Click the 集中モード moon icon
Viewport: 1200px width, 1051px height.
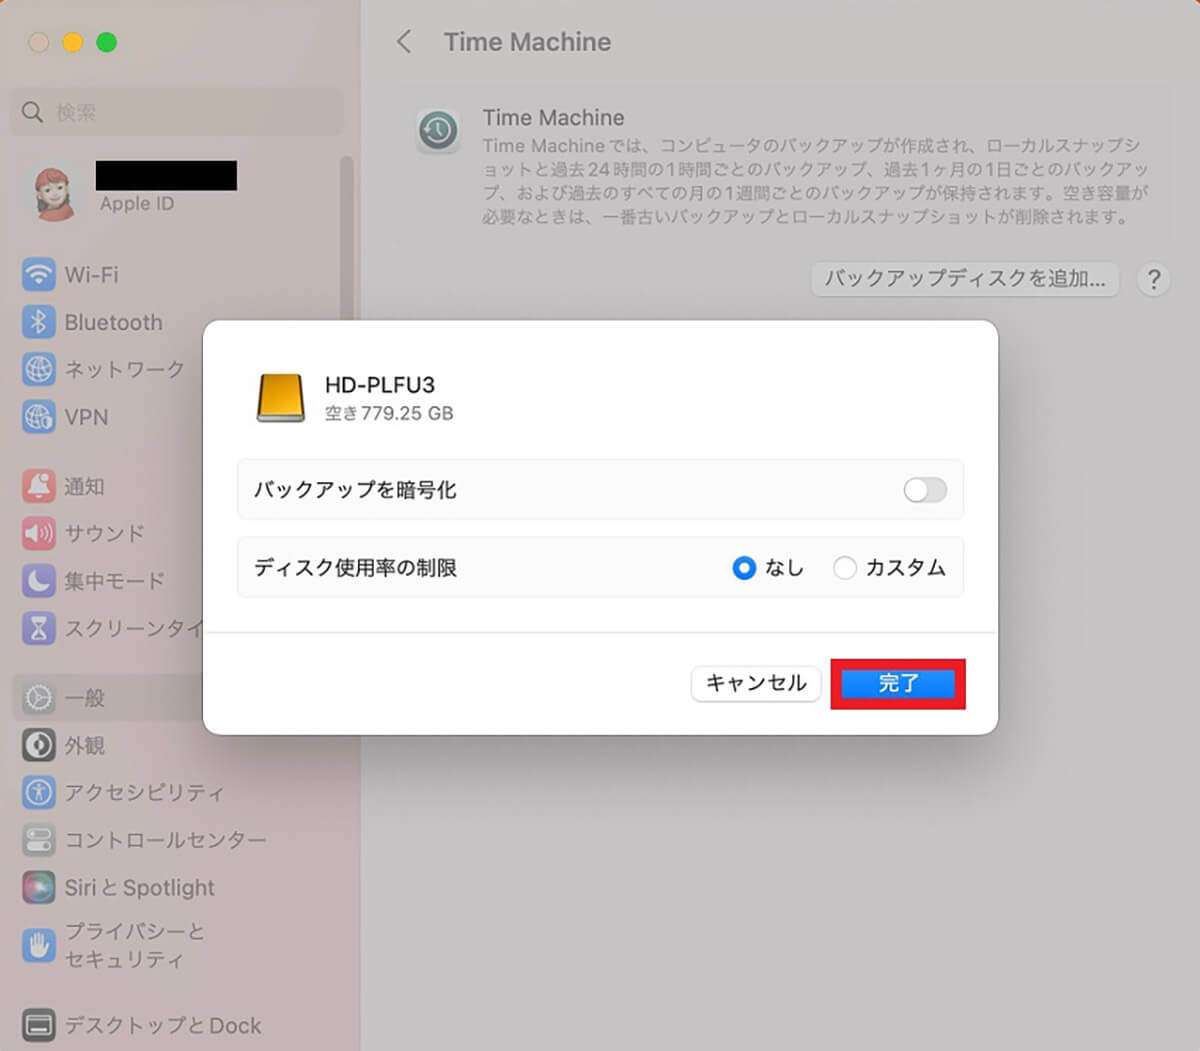(x=38, y=580)
